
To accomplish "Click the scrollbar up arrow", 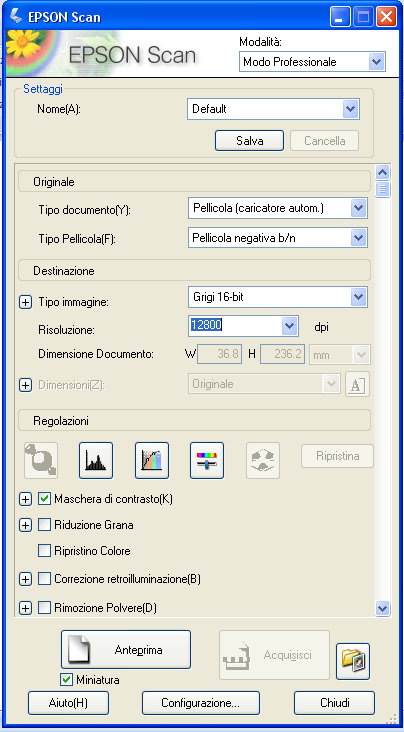I will [x=383, y=173].
